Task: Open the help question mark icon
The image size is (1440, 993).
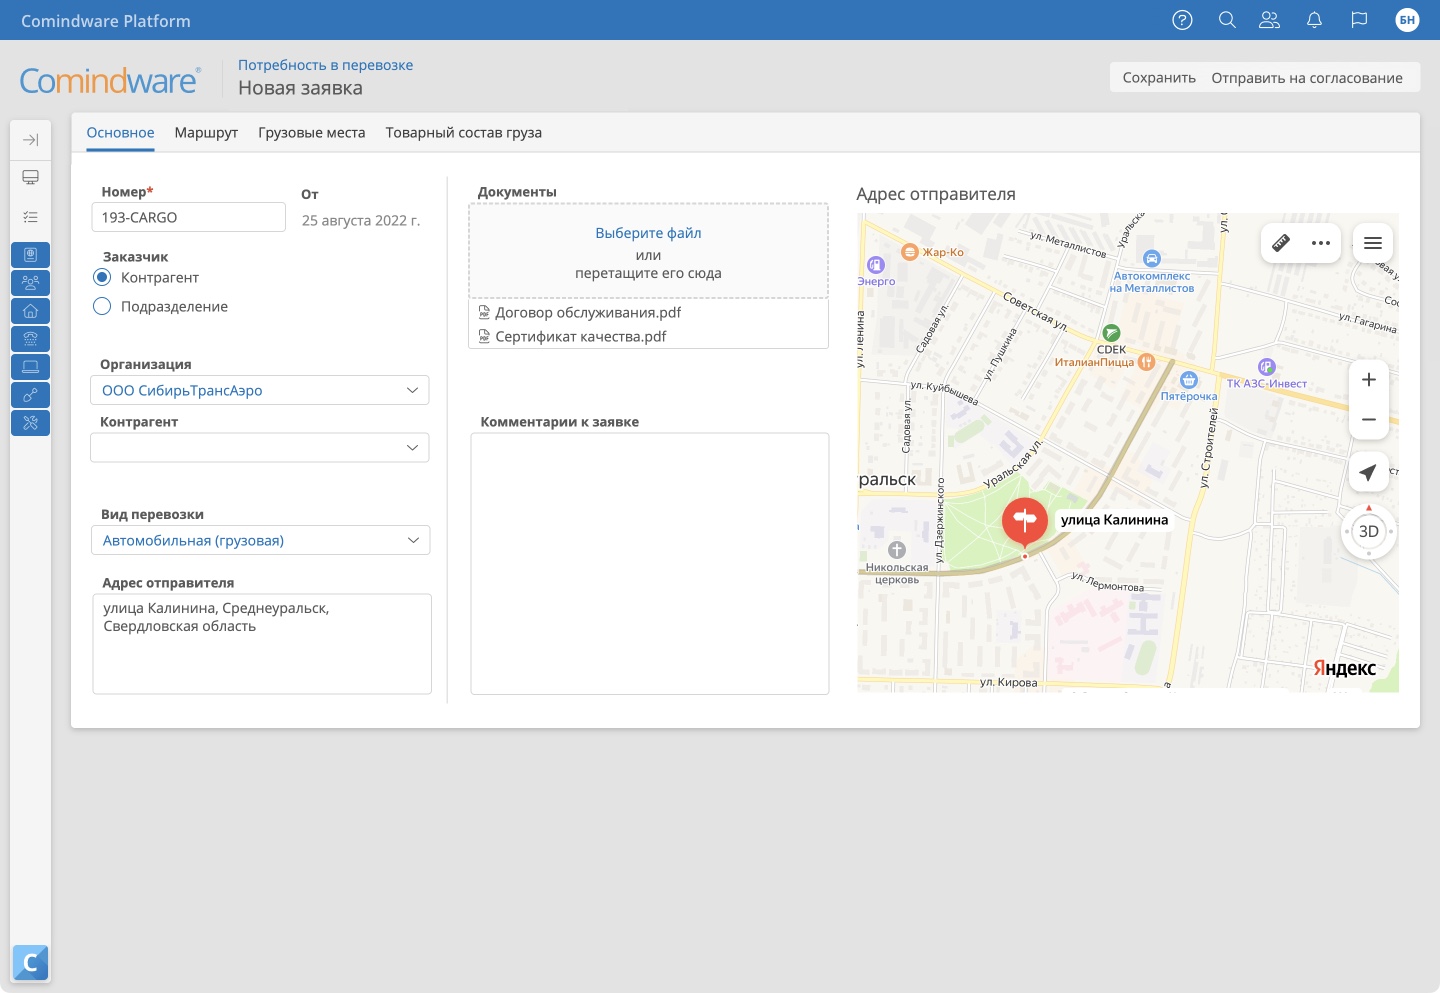Action: click(1182, 20)
